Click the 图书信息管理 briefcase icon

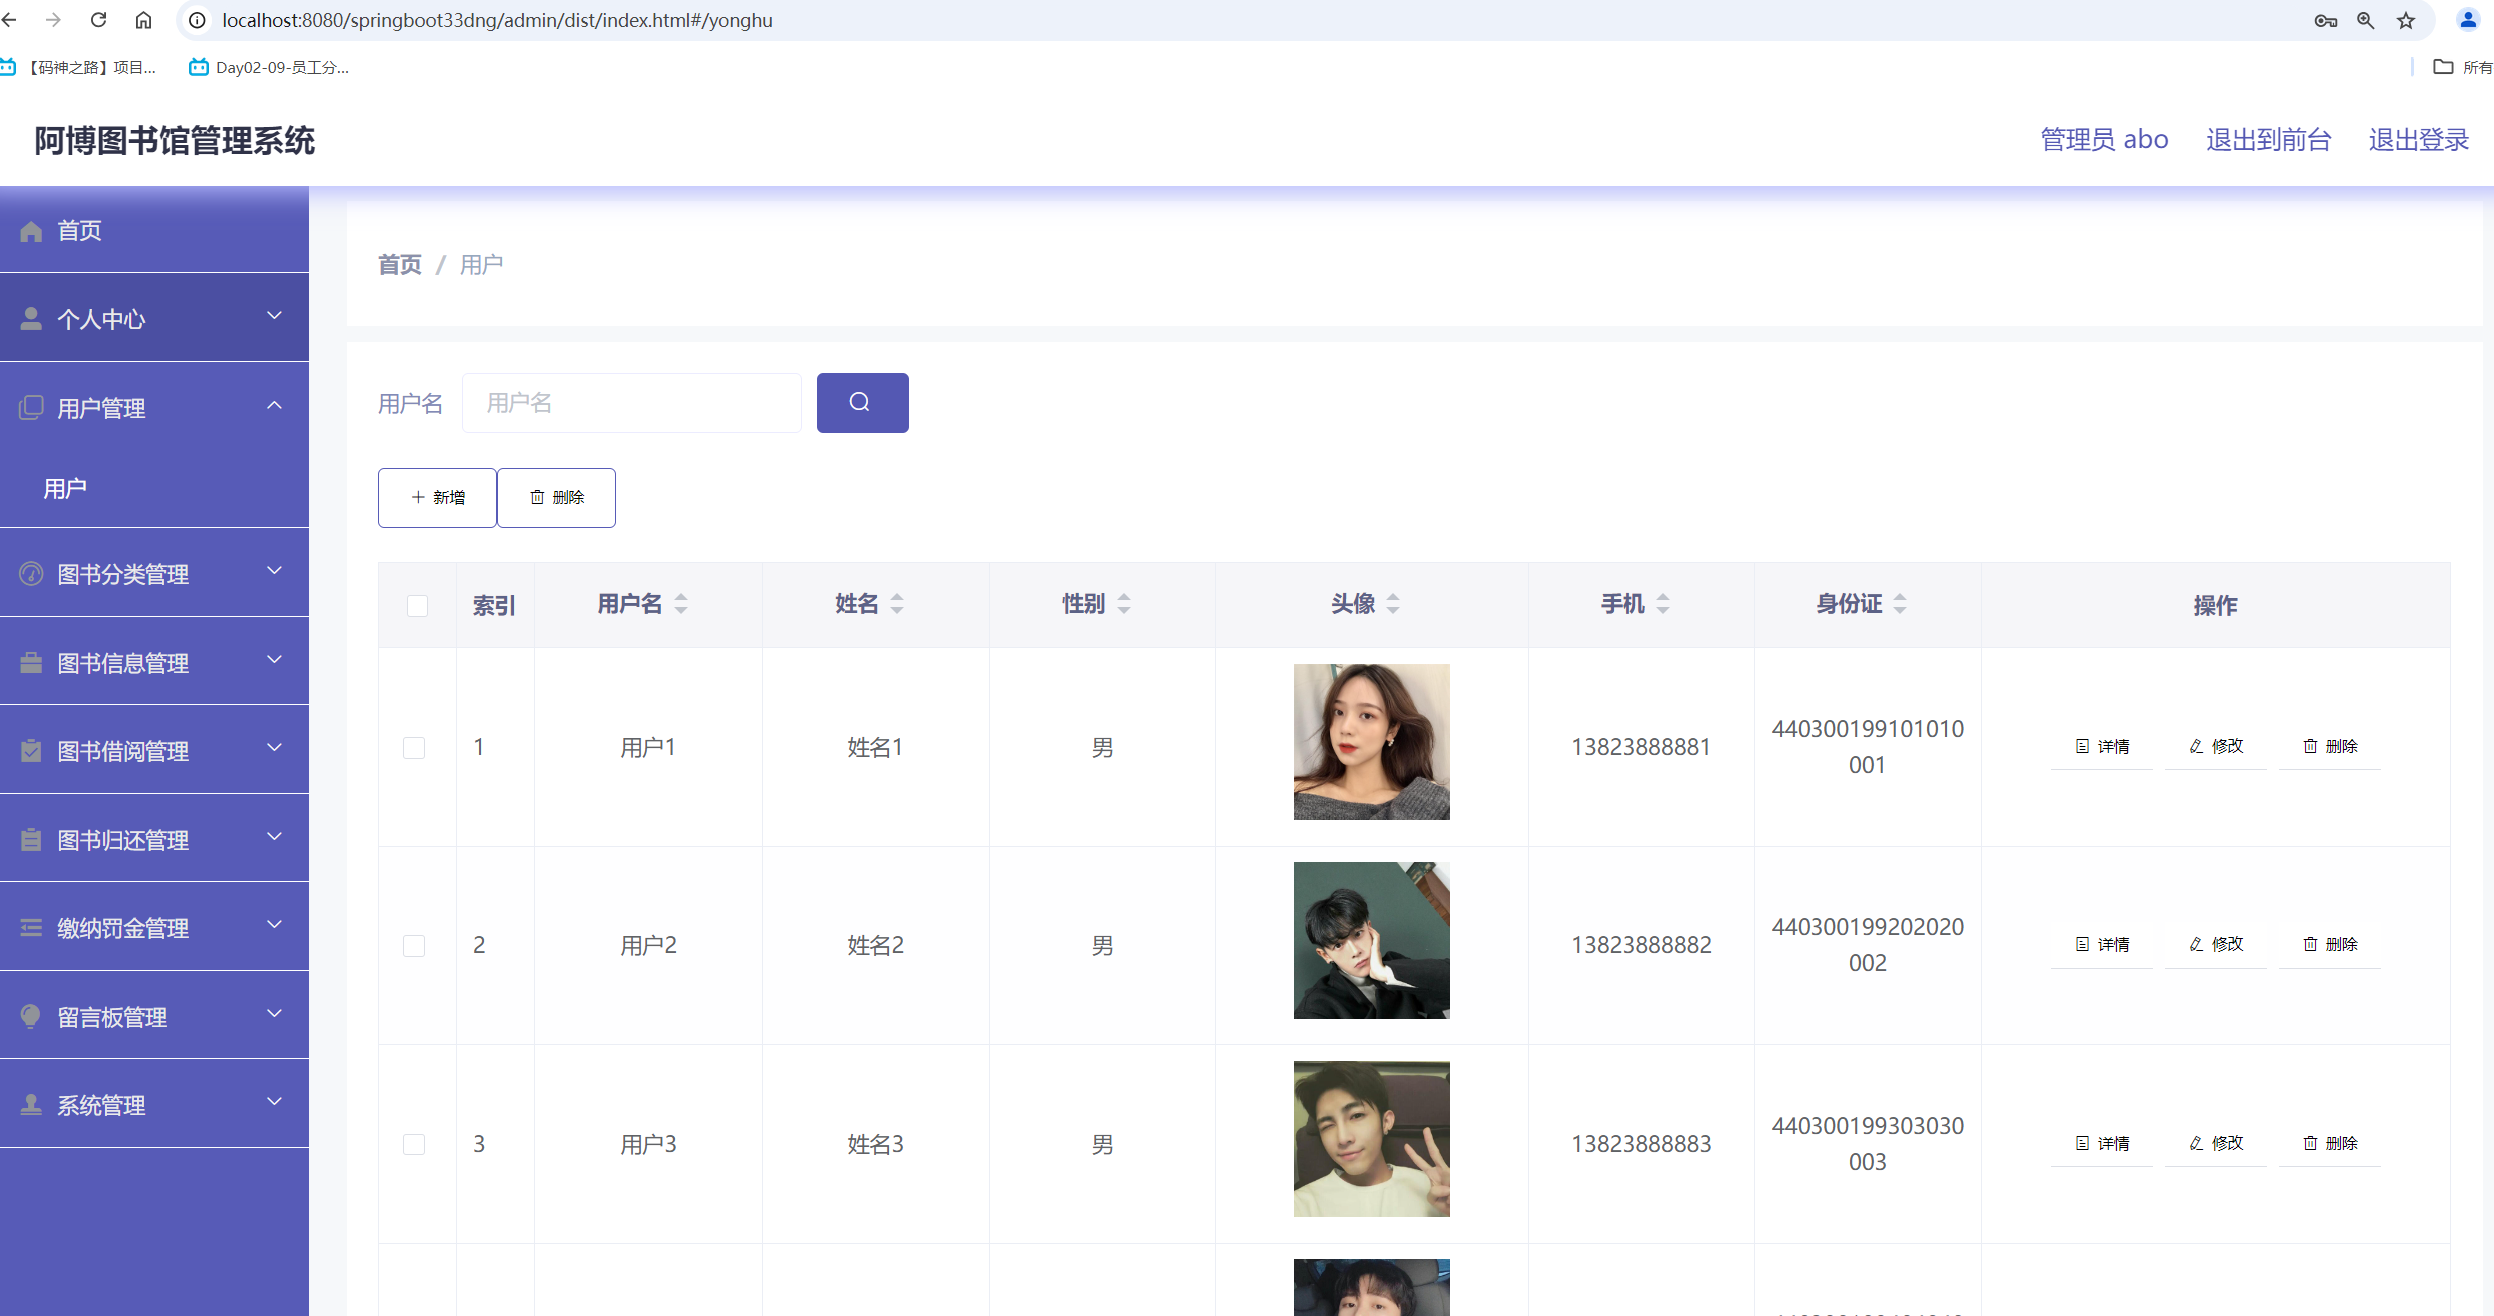(x=31, y=663)
